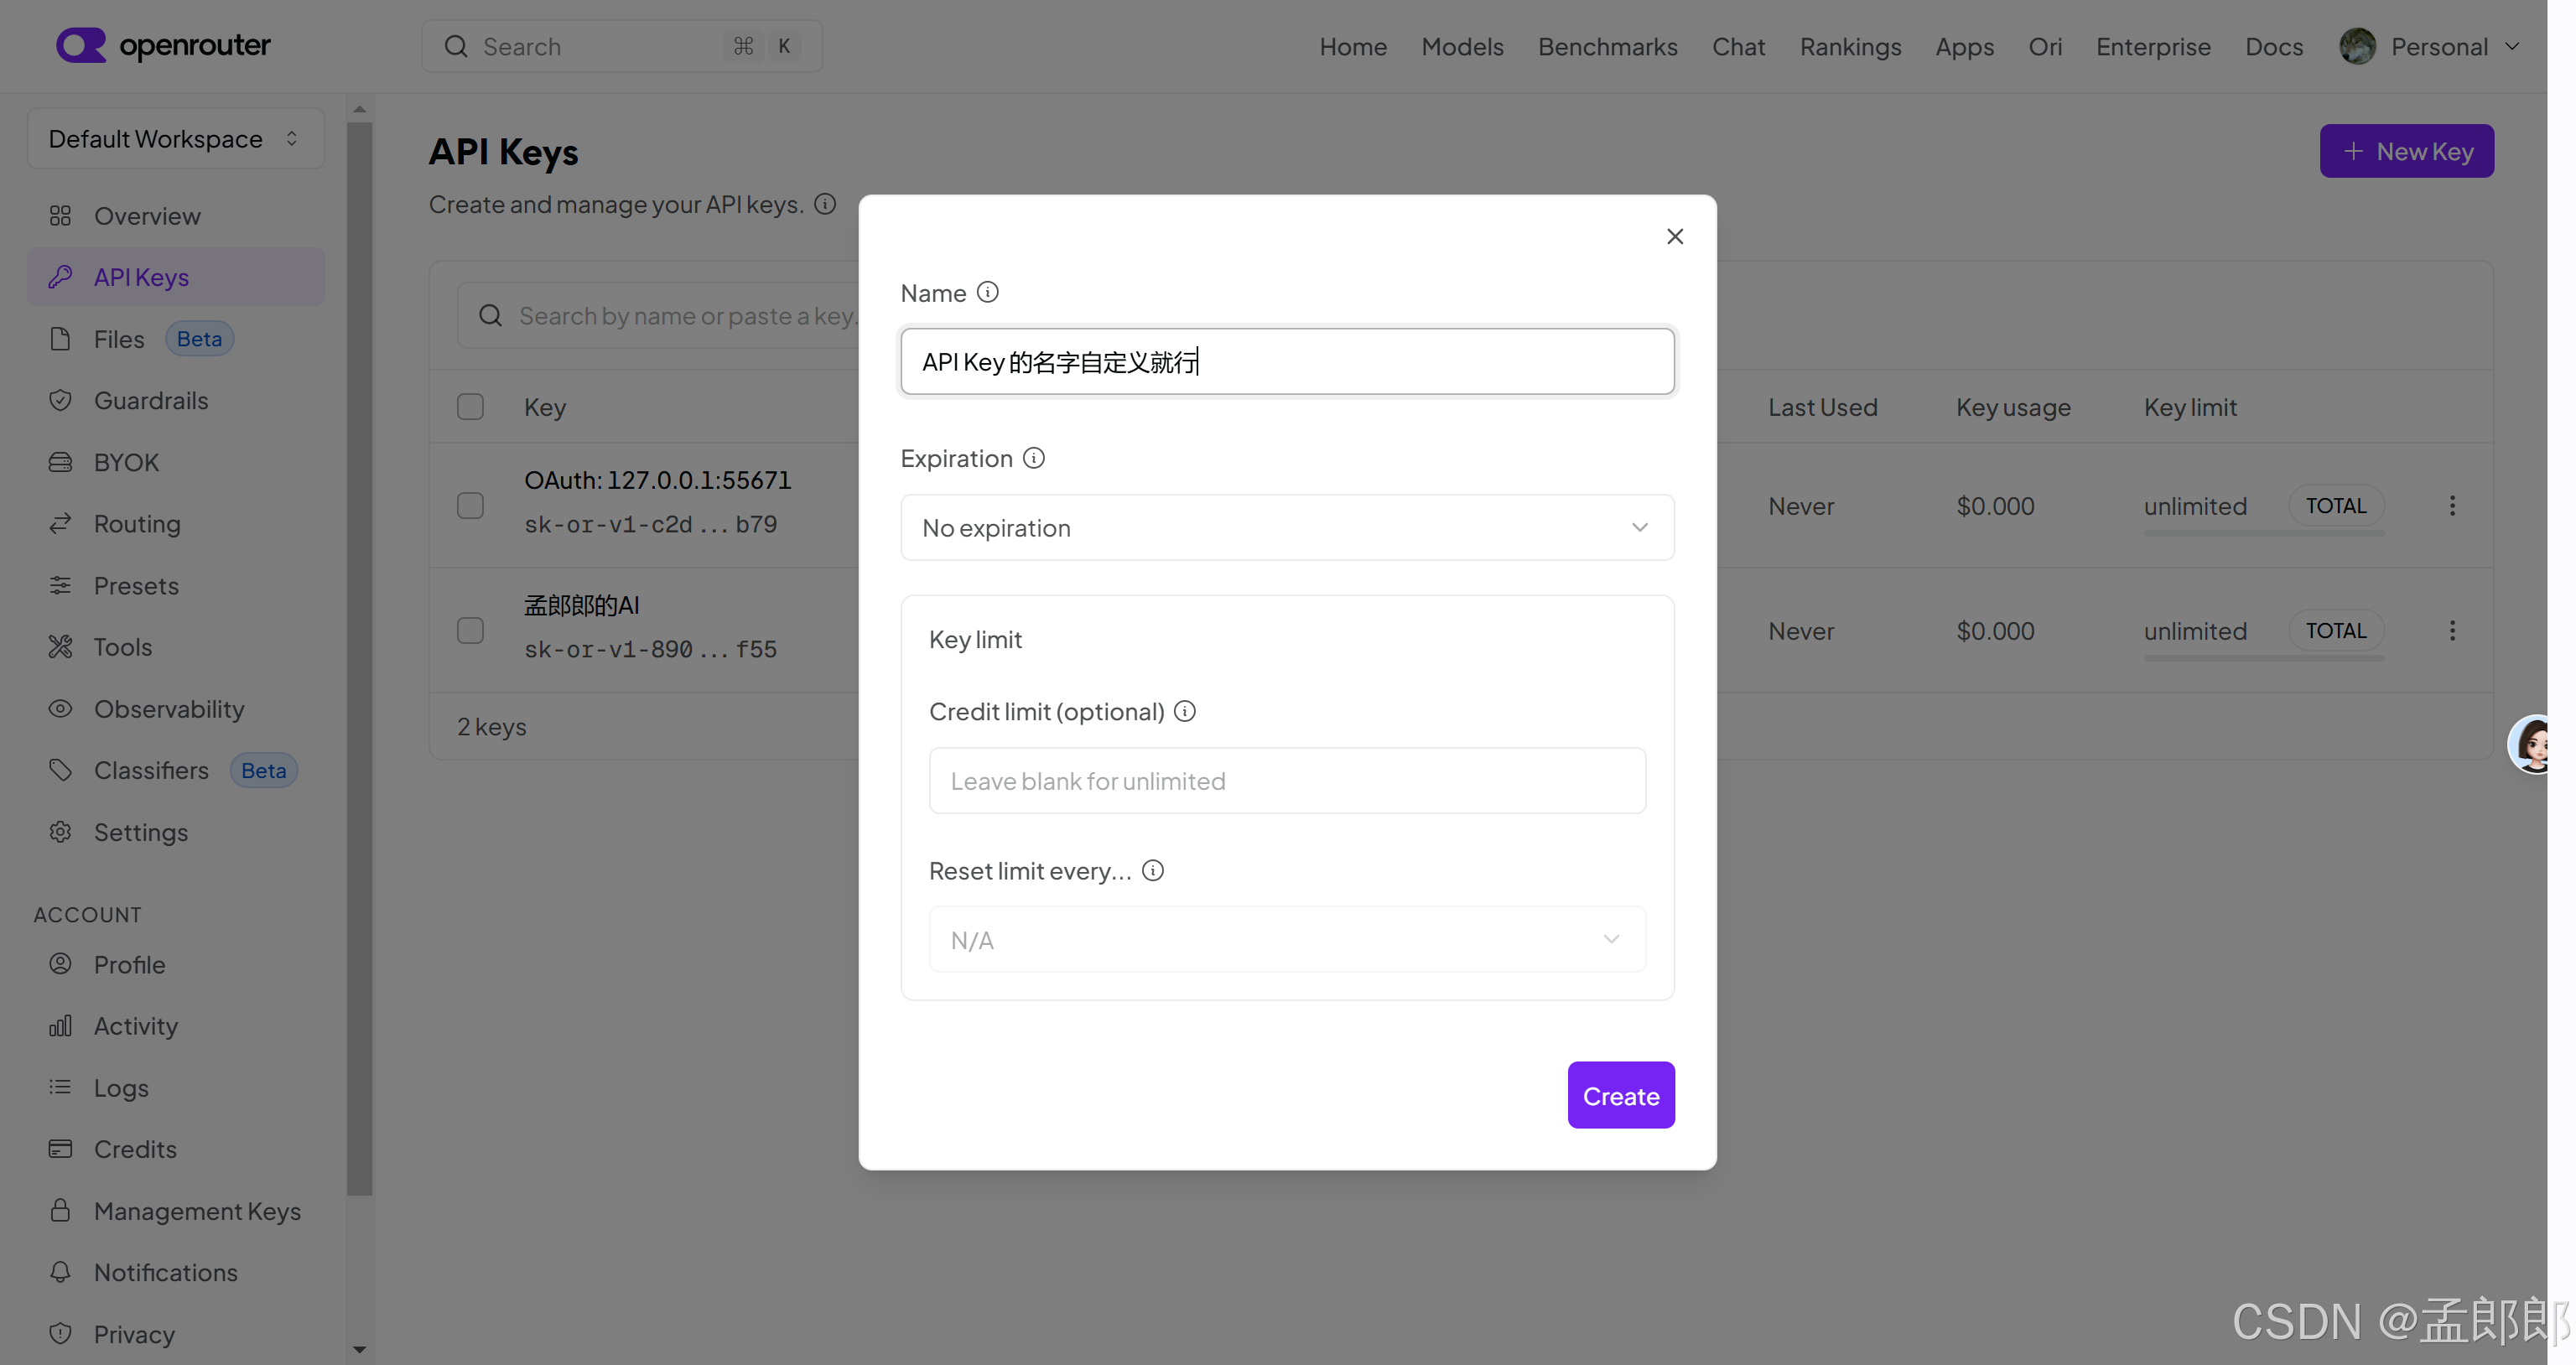This screenshot has height=1365, width=2576.
Task: Click the OpenRouter logo icon
Action: click(x=81, y=45)
